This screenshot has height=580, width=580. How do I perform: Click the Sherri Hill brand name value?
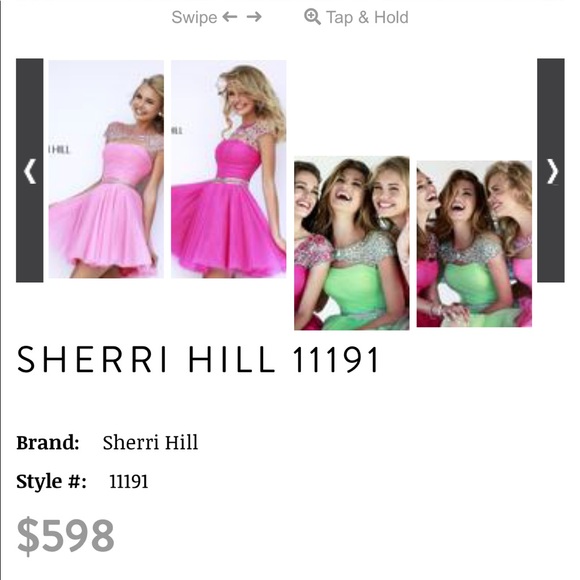[150, 442]
